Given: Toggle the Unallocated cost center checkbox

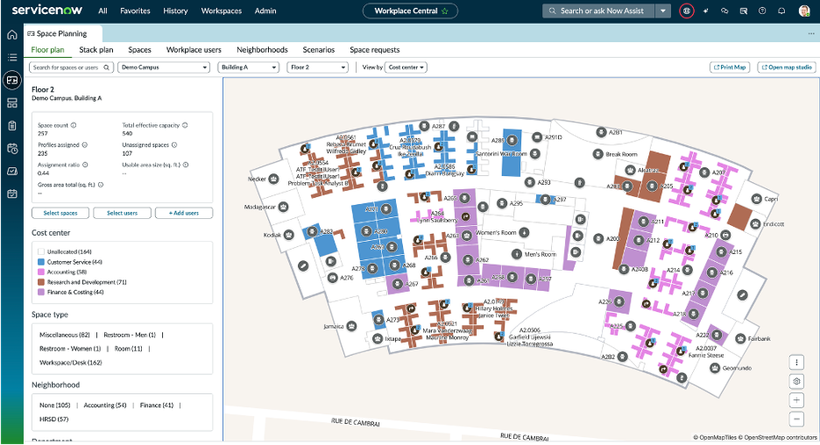Looking at the screenshot, I should (x=41, y=252).
